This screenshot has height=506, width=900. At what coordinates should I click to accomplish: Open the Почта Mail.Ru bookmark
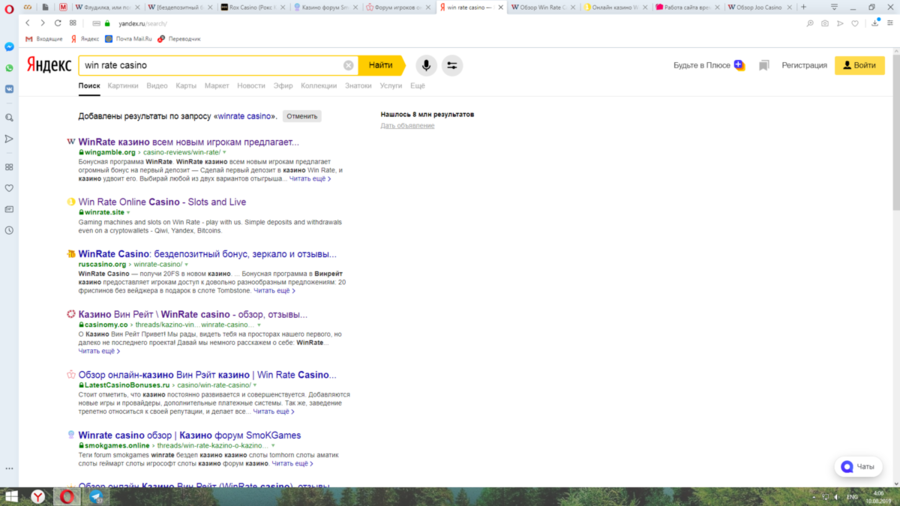click(x=129, y=39)
